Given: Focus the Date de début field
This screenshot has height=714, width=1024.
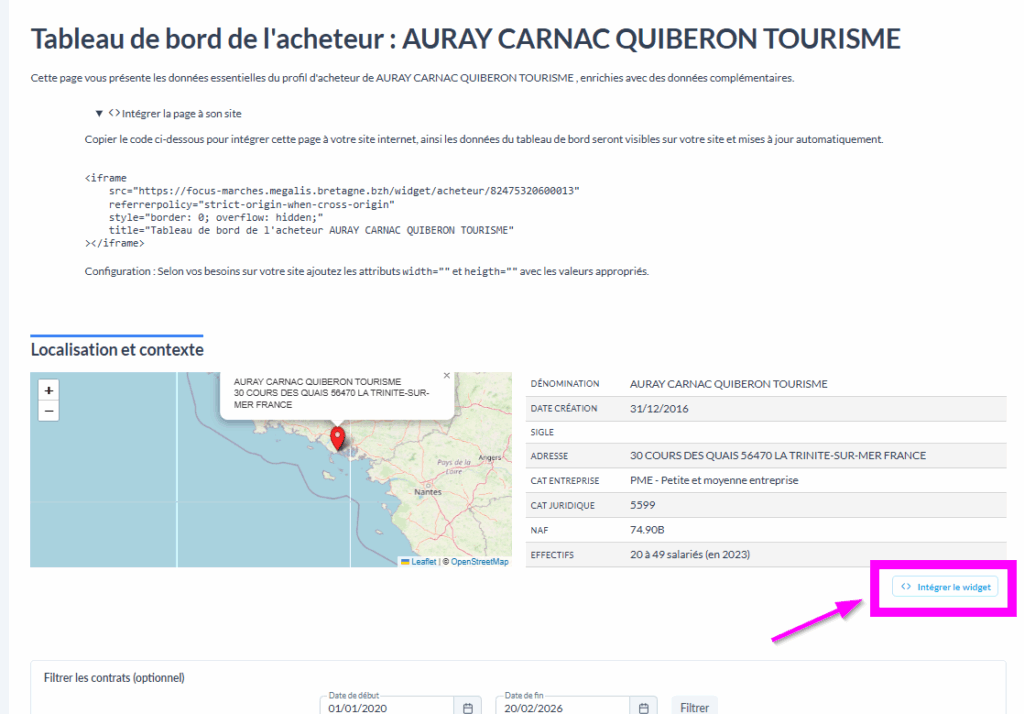Looking at the screenshot, I should coord(385,707).
